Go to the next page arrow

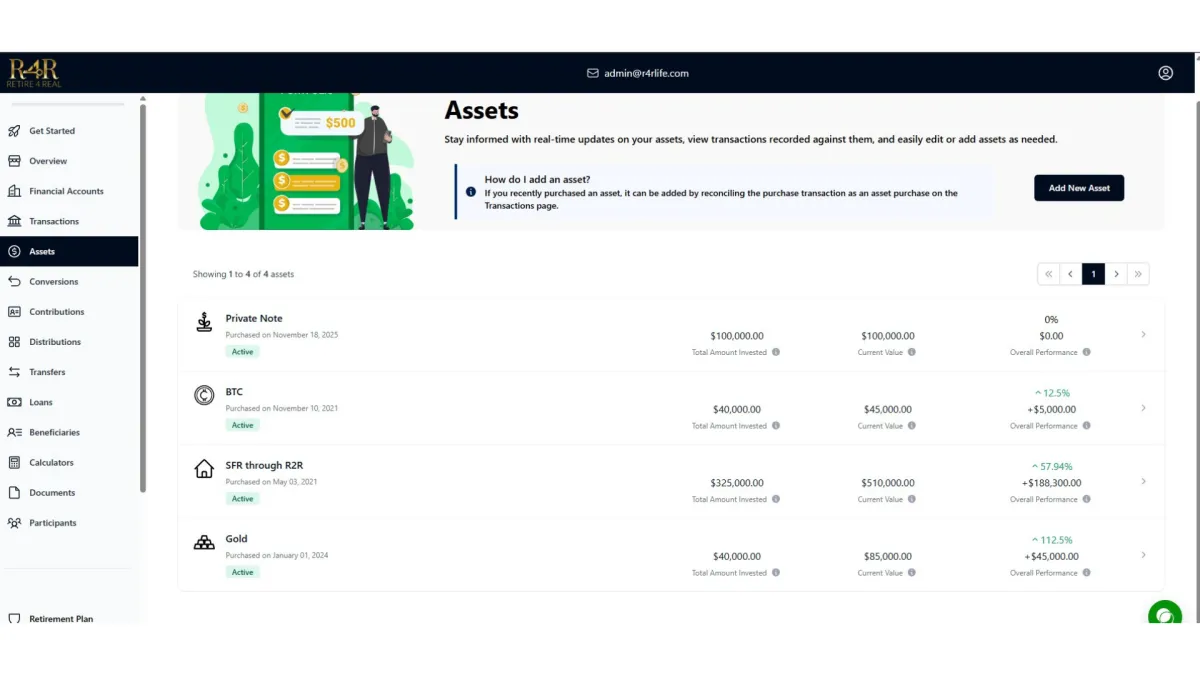coord(1116,274)
